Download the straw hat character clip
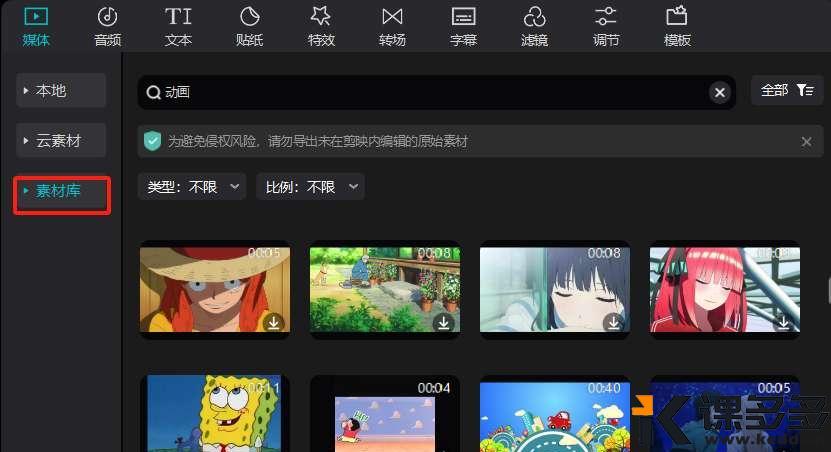This screenshot has height=452, width=831. tap(273, 322)
